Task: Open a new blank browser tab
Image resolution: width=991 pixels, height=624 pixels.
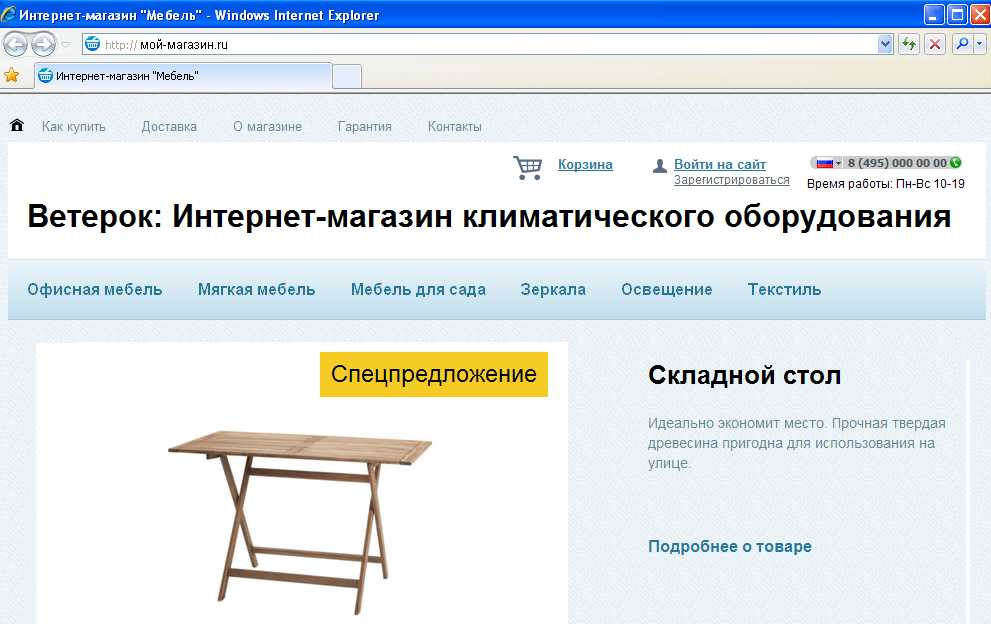Action: point(346,76)
